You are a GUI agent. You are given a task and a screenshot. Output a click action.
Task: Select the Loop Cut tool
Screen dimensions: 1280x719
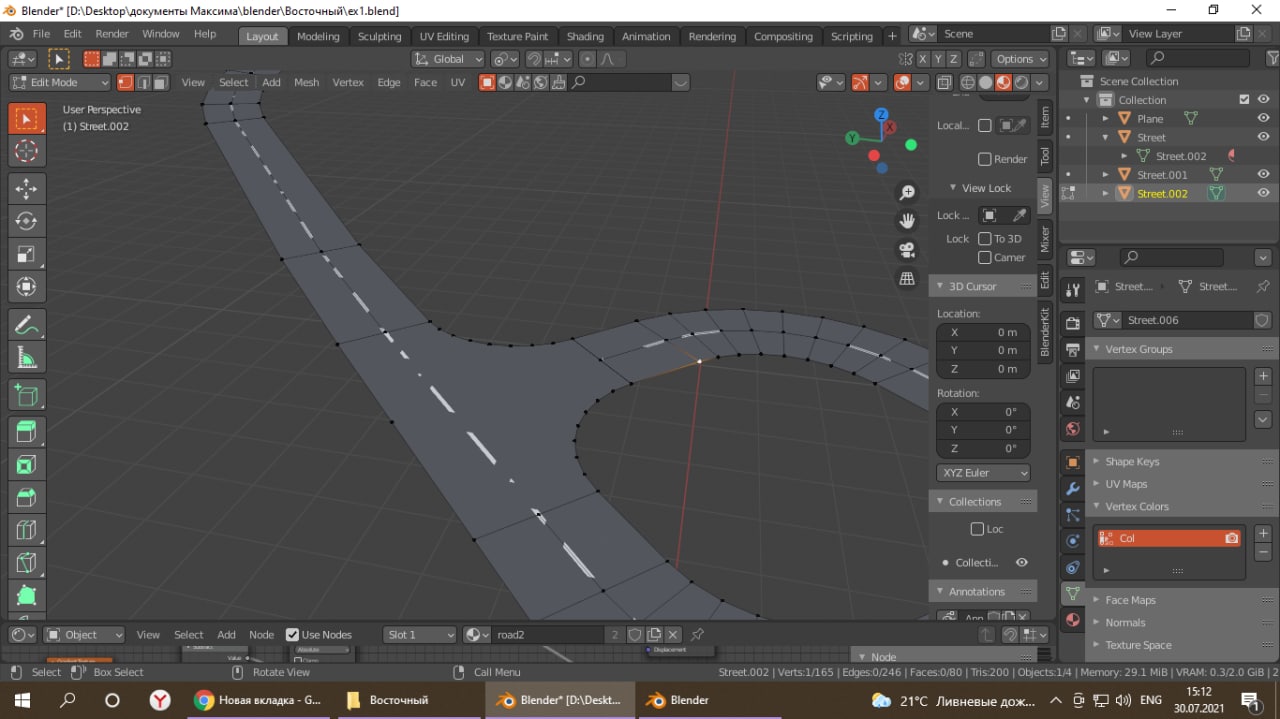[27, 531]
